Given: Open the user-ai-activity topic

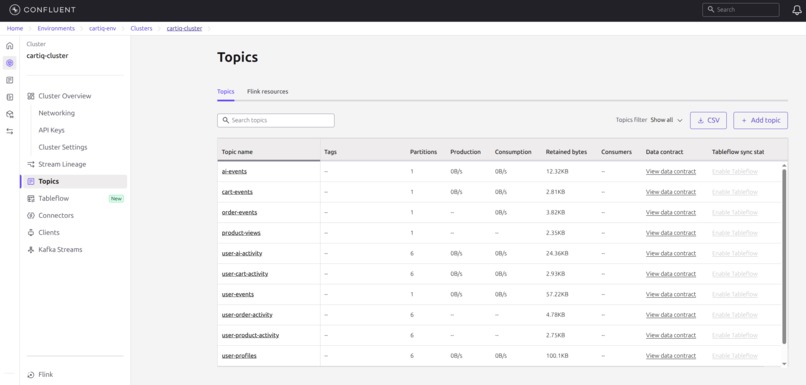Looking at the screenshot, I should point(242,253).
